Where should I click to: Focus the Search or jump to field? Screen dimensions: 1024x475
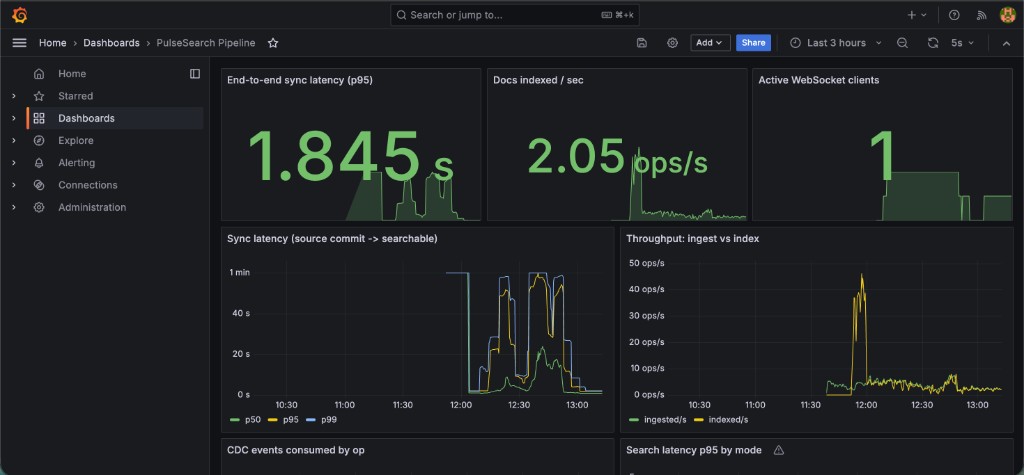click(x=515, y=15)
